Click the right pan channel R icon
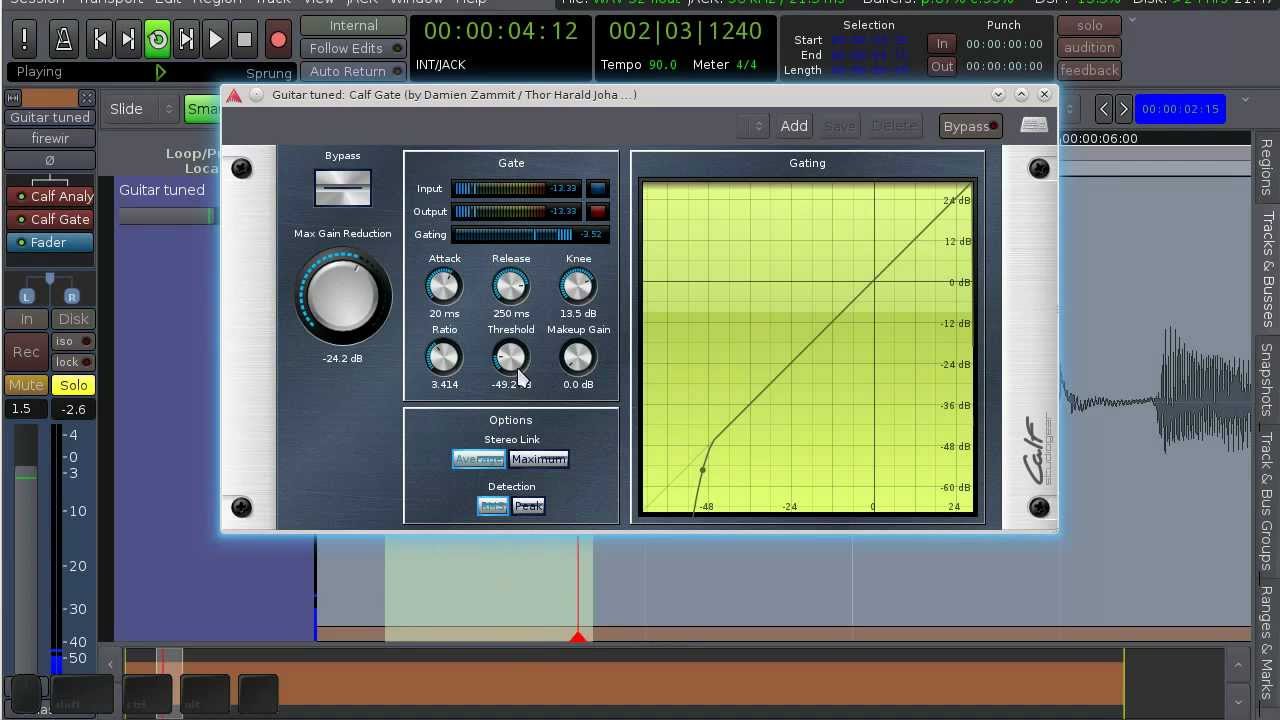The image size is (1280, 720). (x=71, y=296)
